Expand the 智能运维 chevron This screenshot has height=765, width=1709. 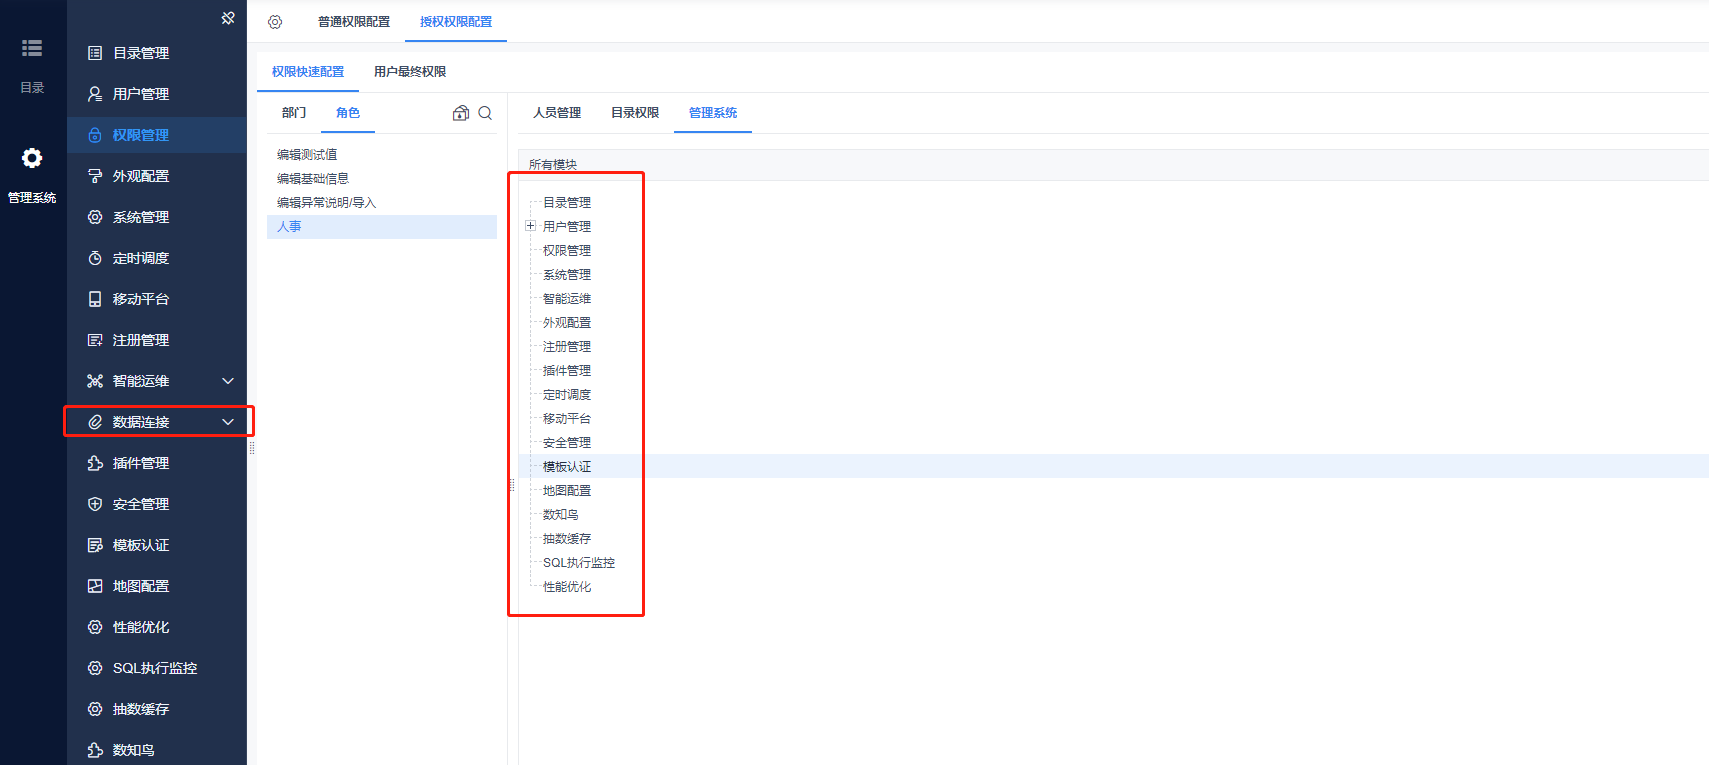(x=228, y=381)
